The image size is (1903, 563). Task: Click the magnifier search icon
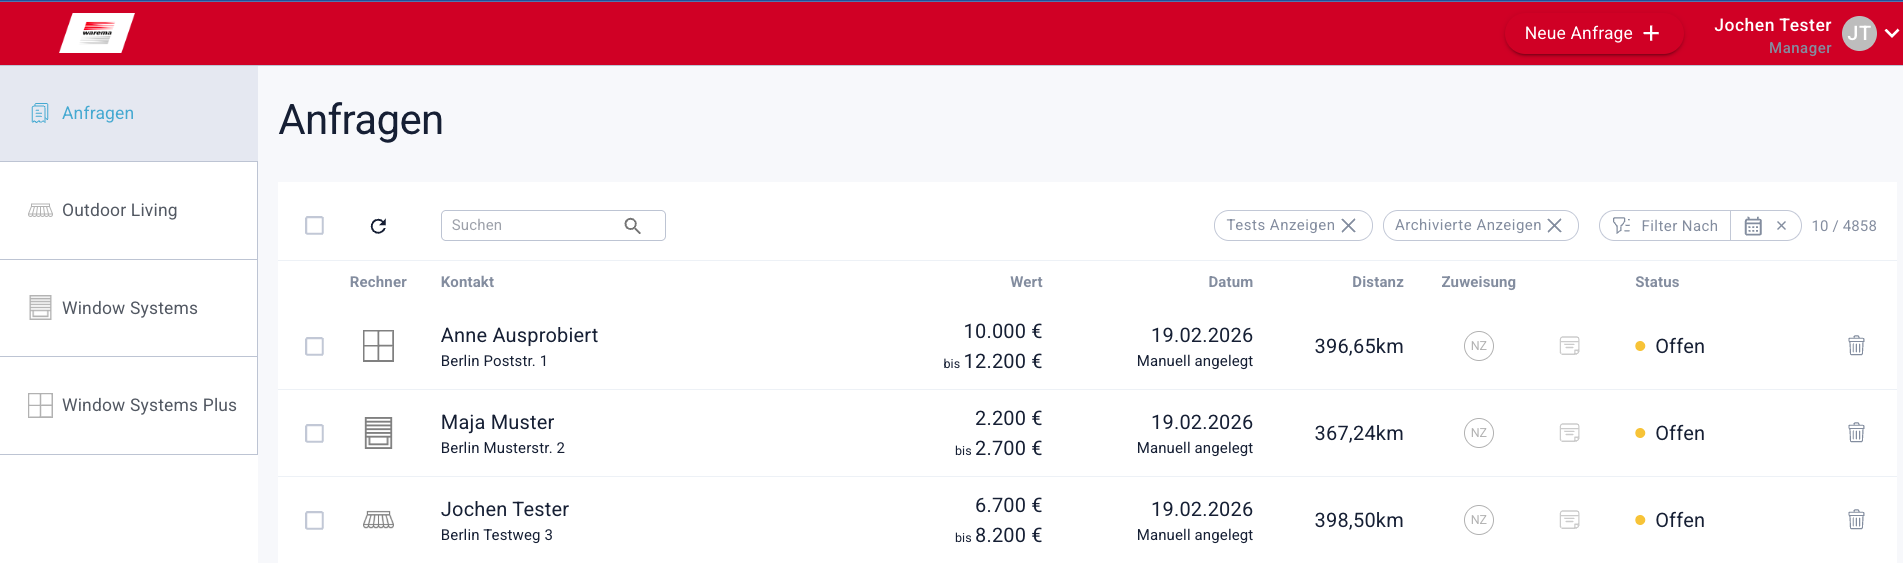click(632, 226)
